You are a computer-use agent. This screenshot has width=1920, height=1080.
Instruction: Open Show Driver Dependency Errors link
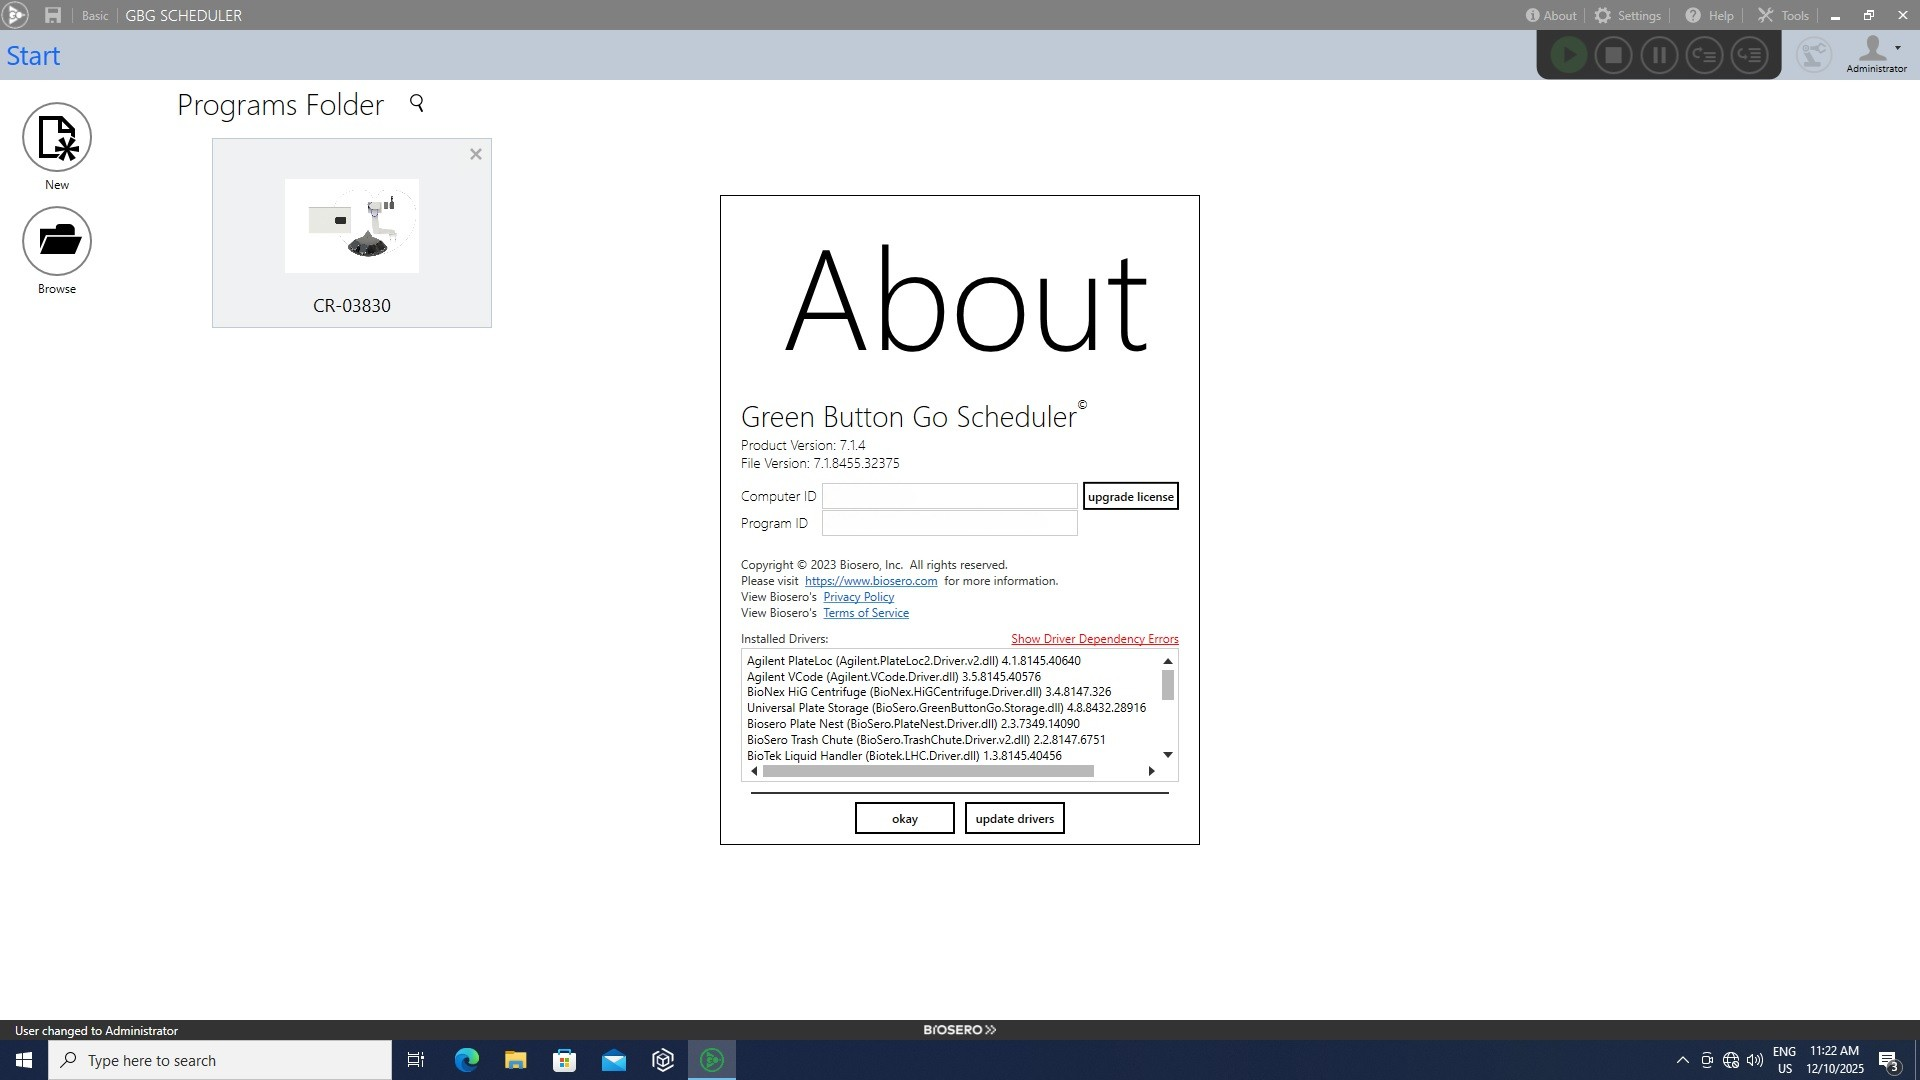1094,639
